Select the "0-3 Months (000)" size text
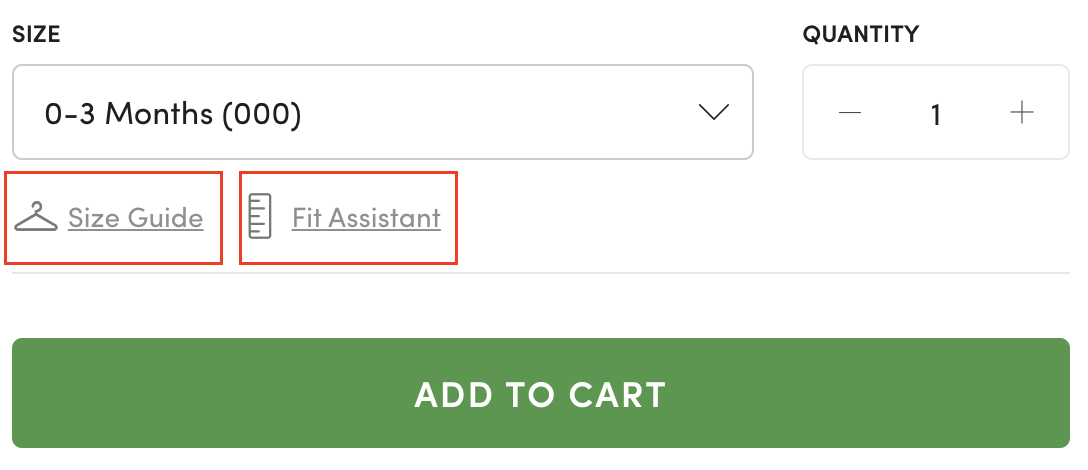Image resolution: width=1088 pixels, height=470 pixels. (173, 113)
